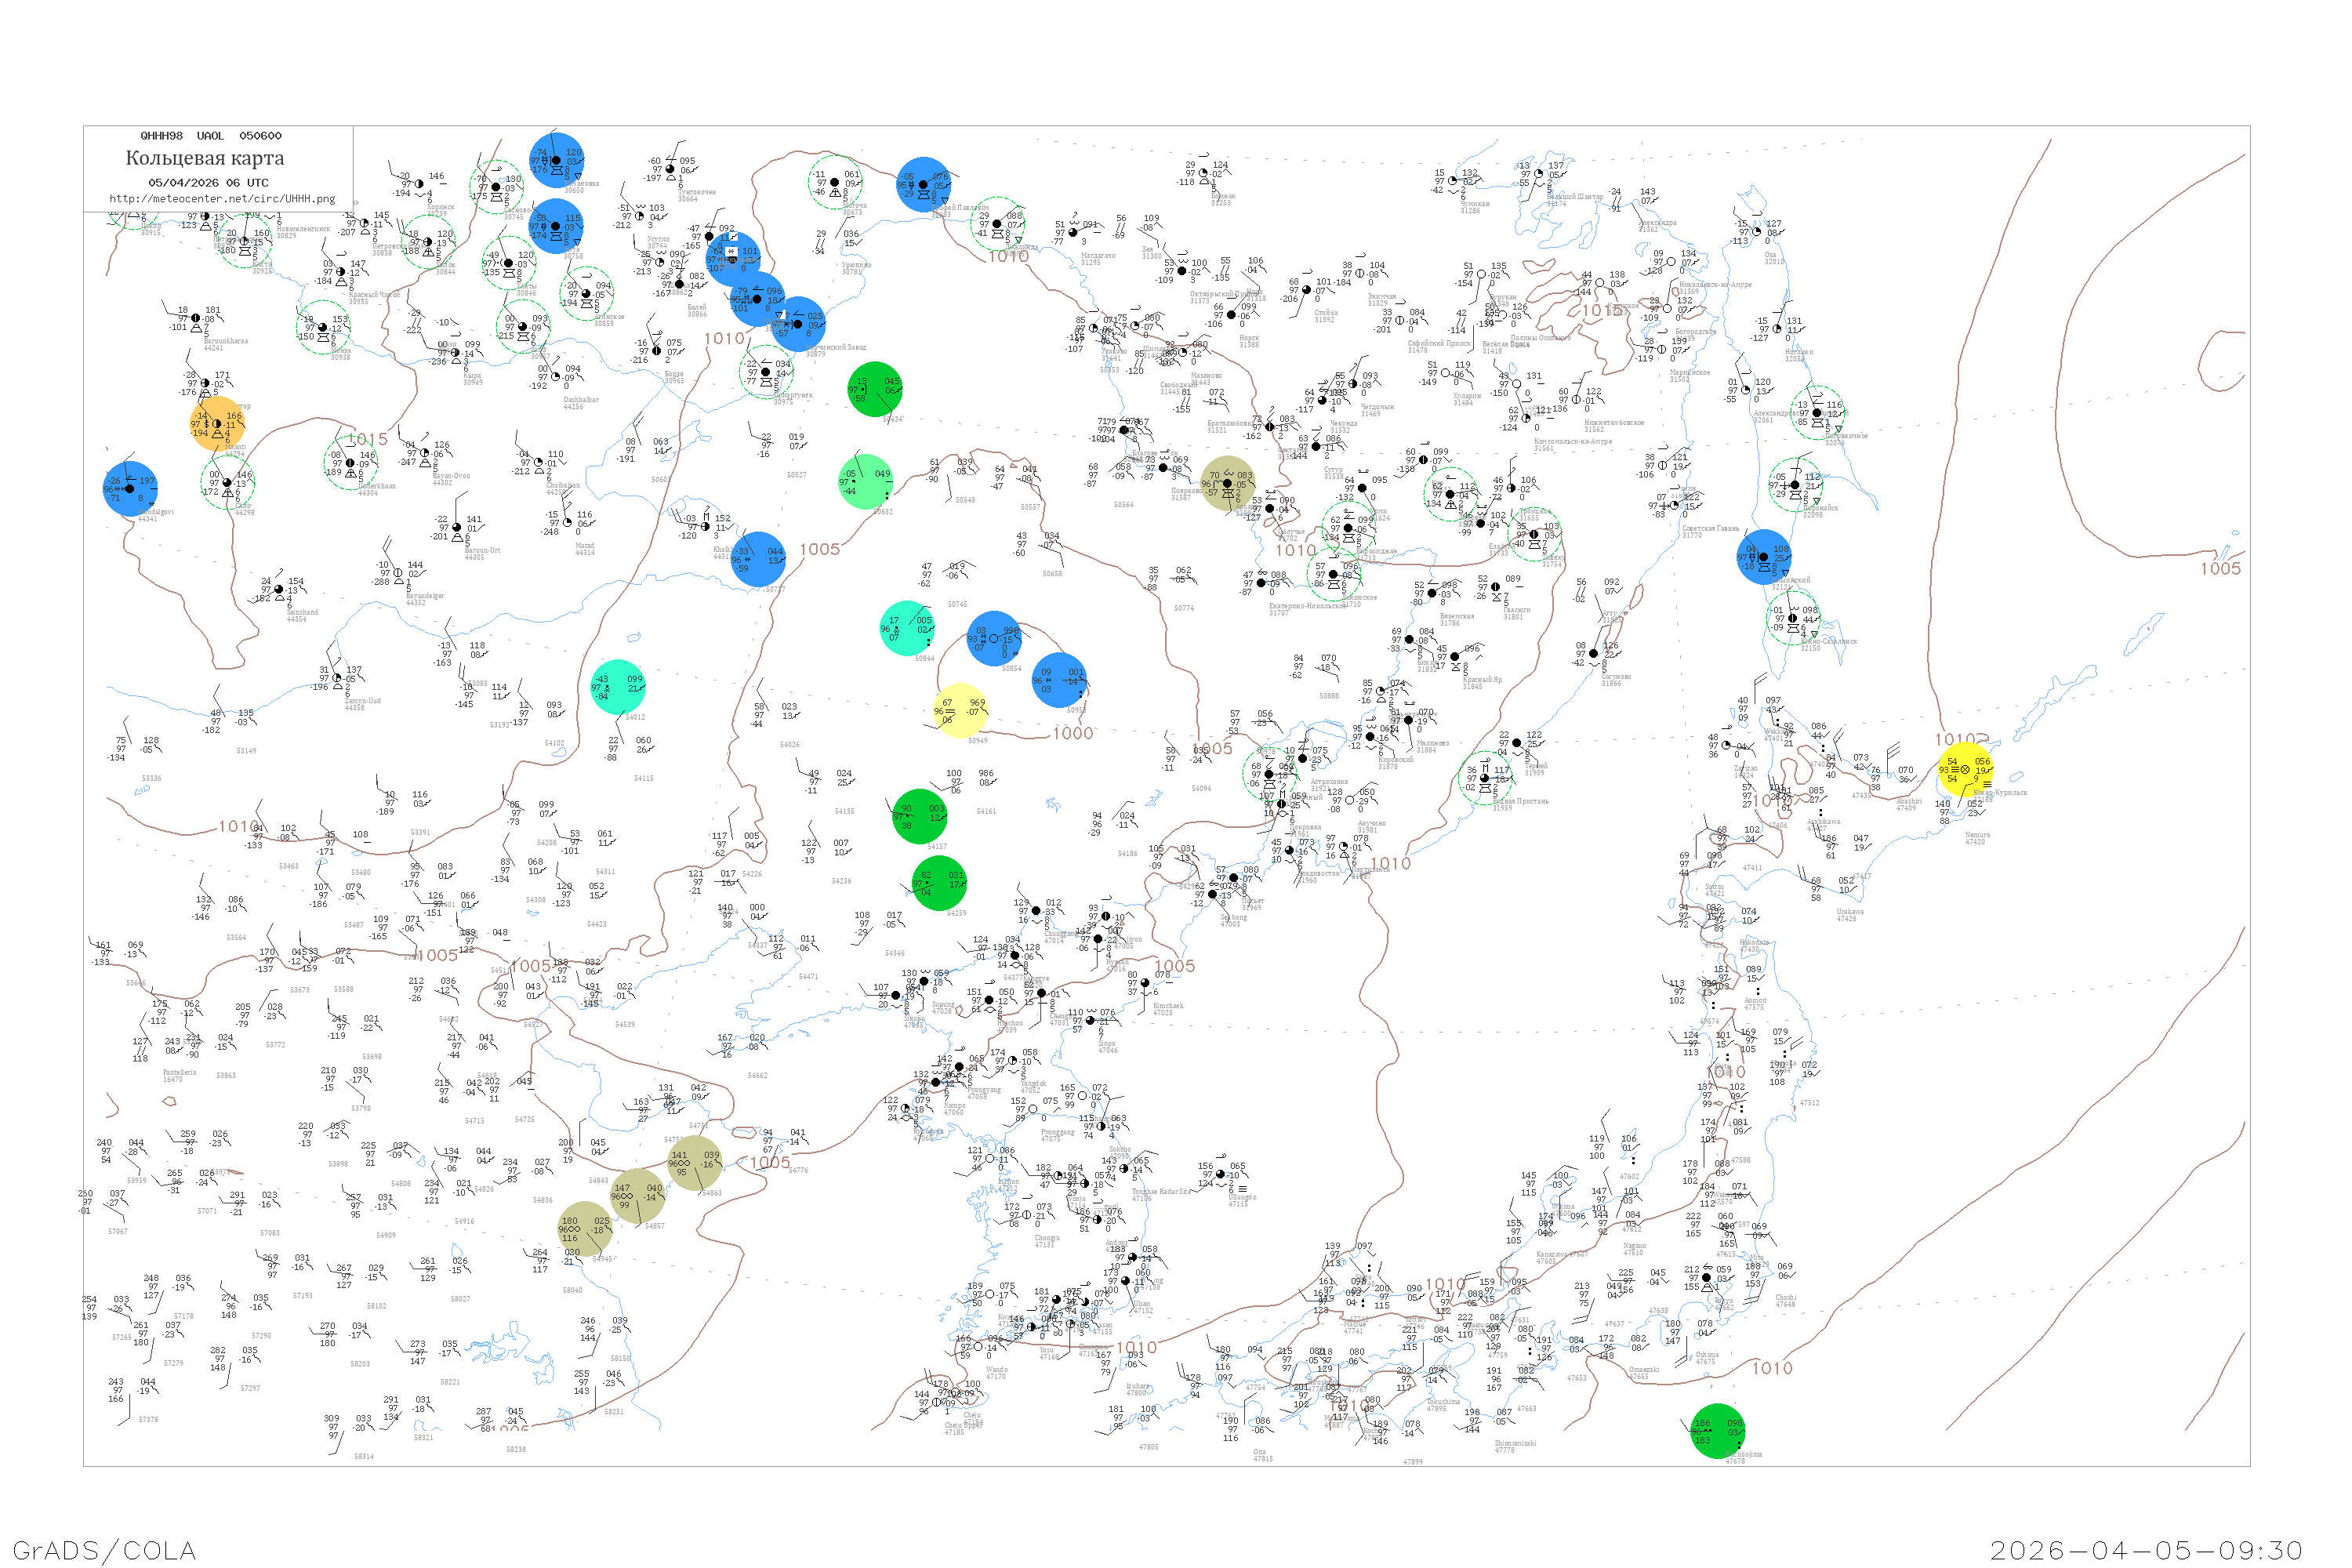Click the QHHH98 UAOL 050600 header code
The height and width of the screenshot is (1568, 2352).
pyautogui.click(x=210, y=136)
